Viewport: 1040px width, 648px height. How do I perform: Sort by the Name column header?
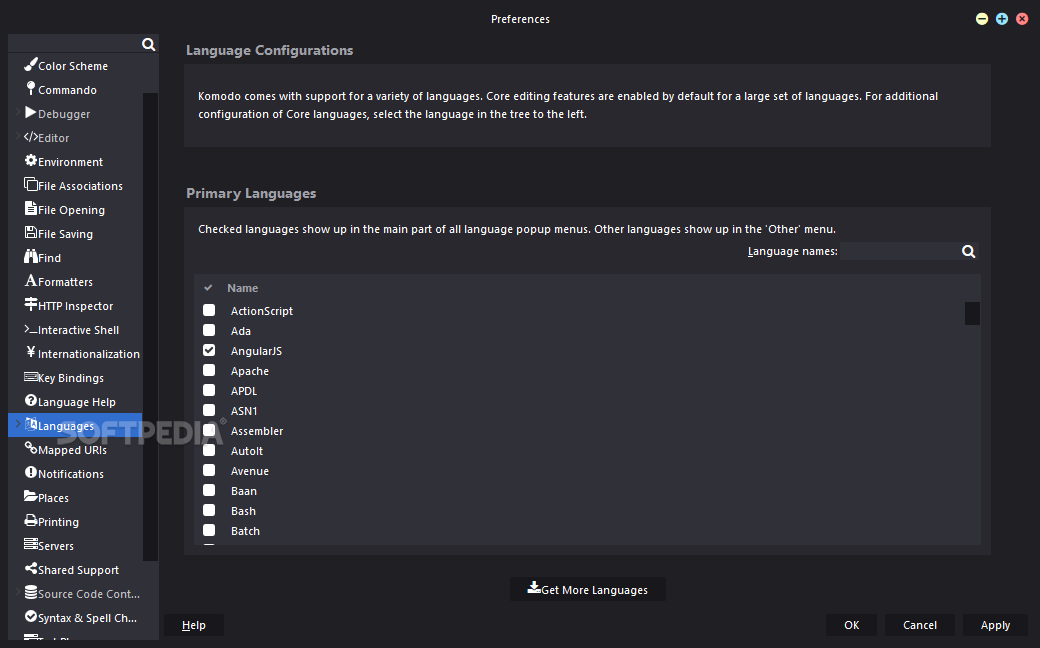click(243, 288)
